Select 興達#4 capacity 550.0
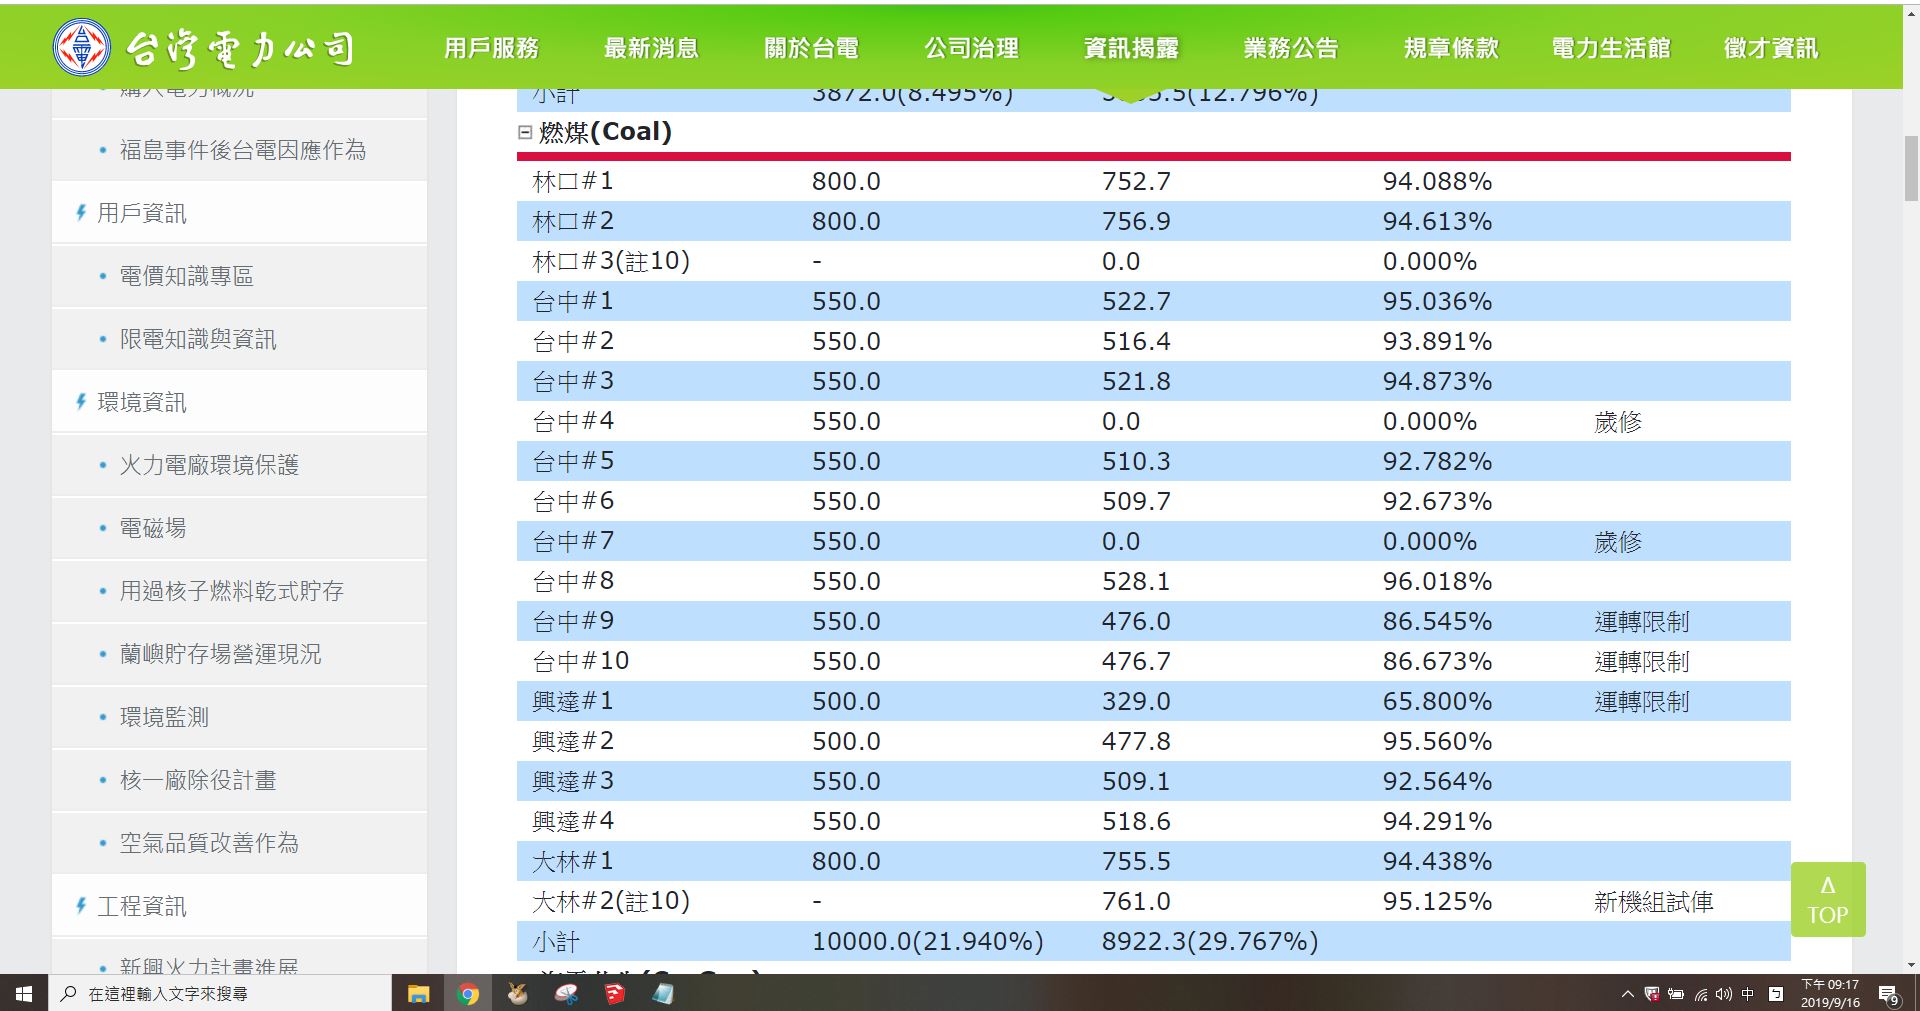 (x=846, y=821)
